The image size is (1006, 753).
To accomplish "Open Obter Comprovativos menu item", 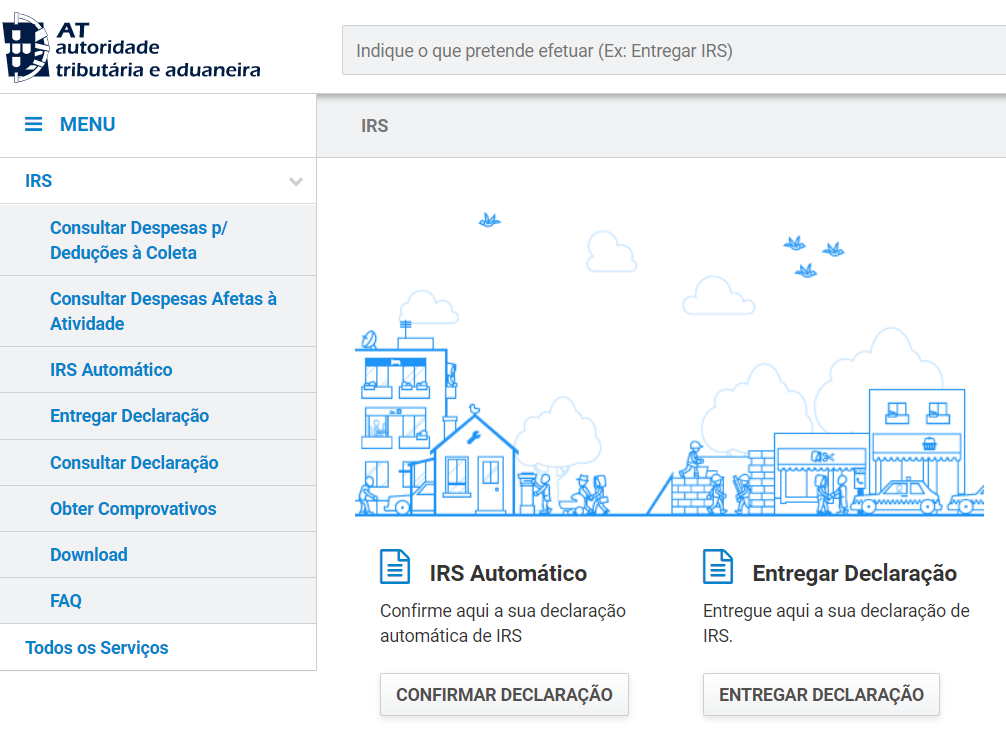I will 133,509.
